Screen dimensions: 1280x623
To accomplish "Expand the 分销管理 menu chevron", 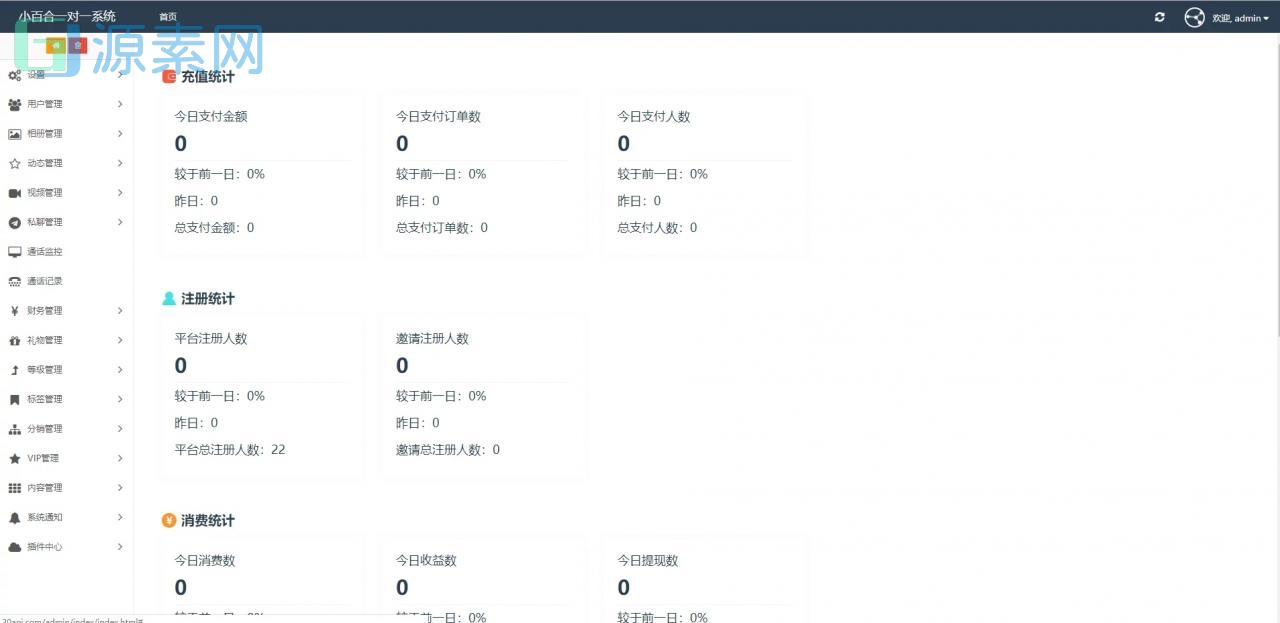I will point(119,428).
